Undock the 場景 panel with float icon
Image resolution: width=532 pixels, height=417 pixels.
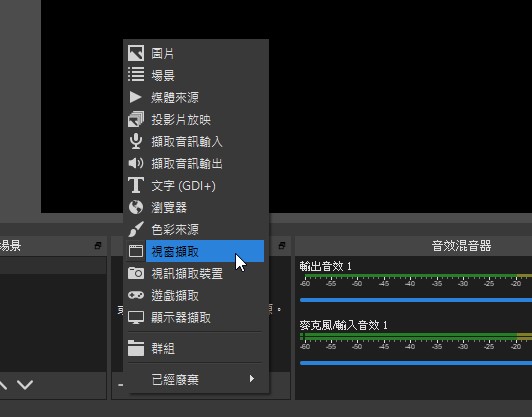(98, 245)
